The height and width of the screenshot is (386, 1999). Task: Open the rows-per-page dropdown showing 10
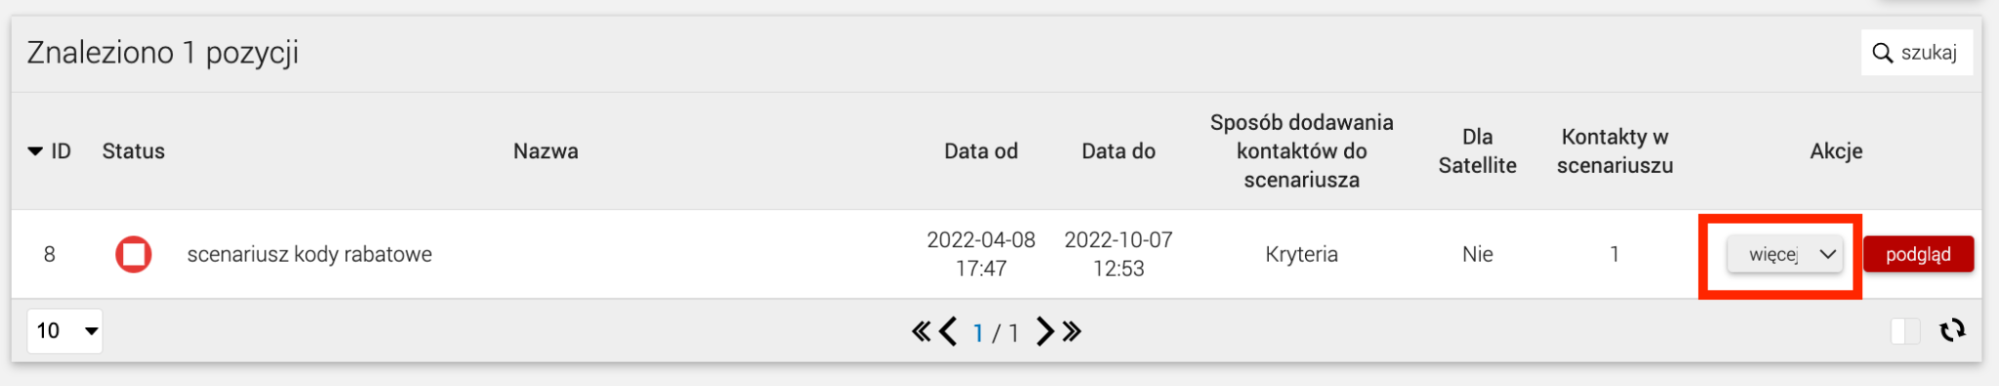point(66,330)
